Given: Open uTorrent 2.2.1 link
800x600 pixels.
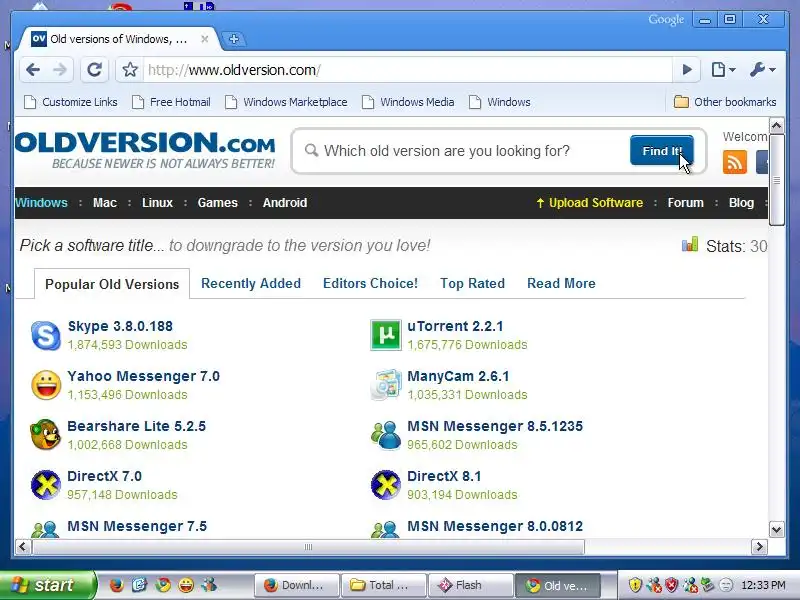Looking at the screenshot, I should tap(455, 326).
